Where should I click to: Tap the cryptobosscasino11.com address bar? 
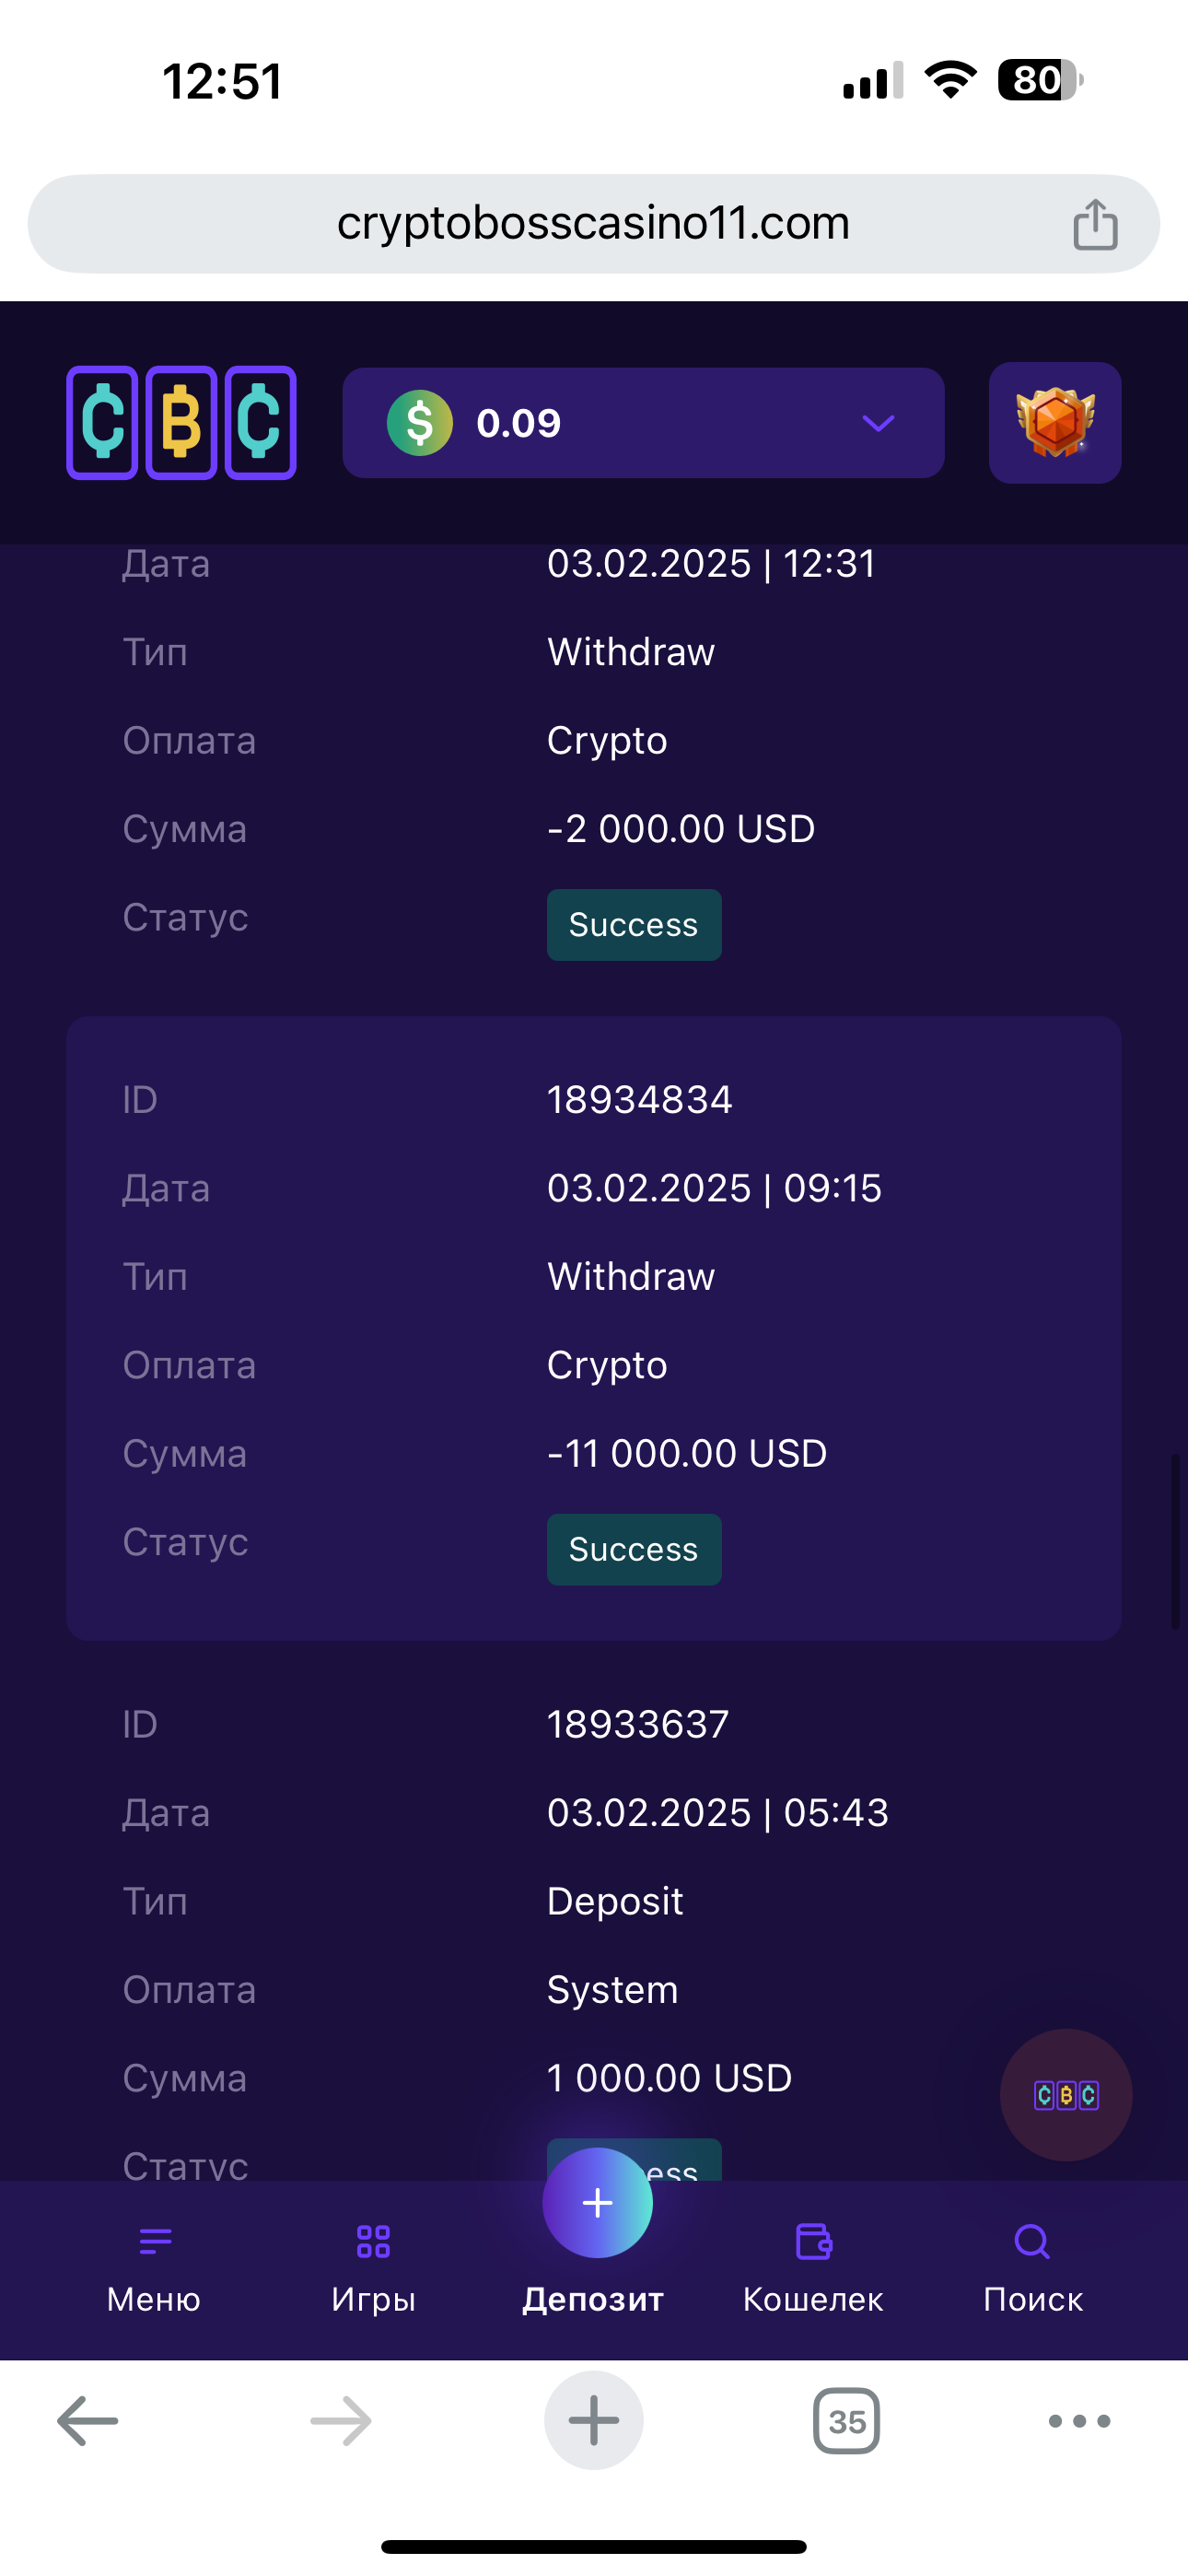[x=593, y=224]
